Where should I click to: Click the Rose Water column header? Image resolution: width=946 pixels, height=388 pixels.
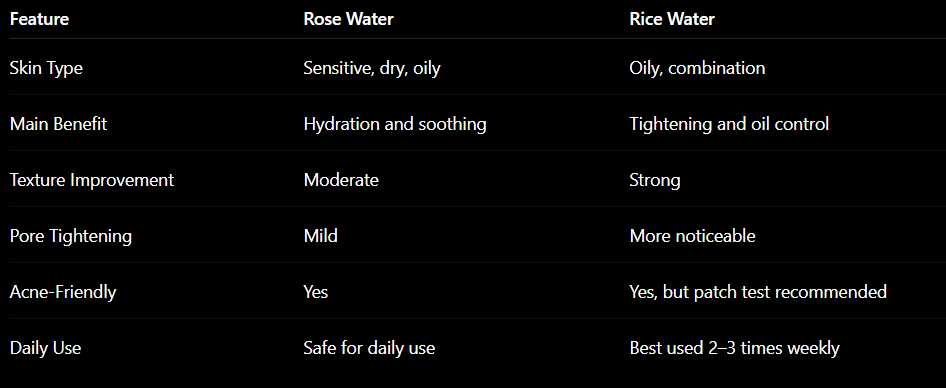pyautogui.click(x=348, y=19)
